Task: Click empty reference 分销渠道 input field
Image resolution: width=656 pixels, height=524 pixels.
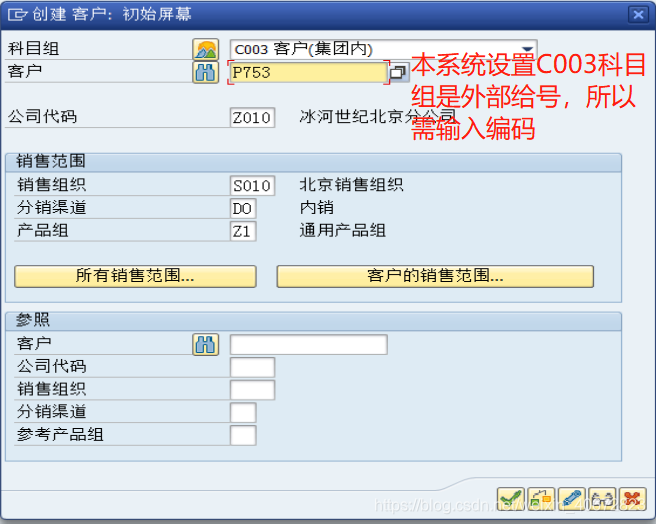Action: point(243,413)
